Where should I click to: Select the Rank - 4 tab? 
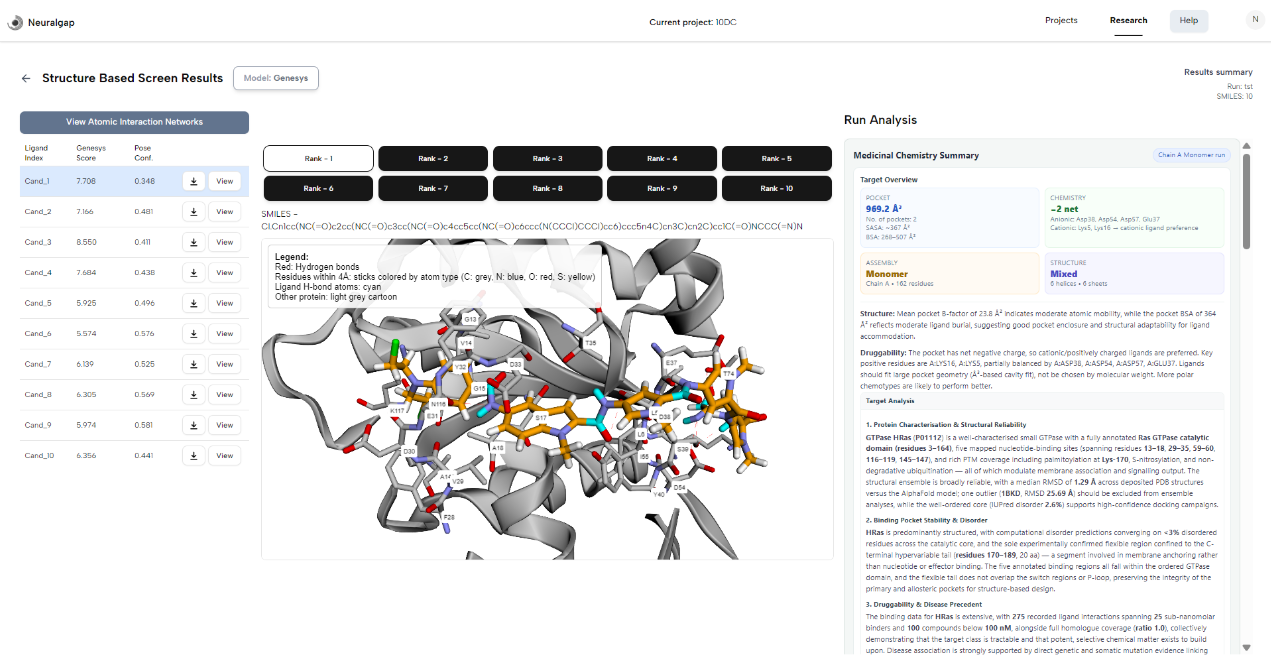[662, 158]
